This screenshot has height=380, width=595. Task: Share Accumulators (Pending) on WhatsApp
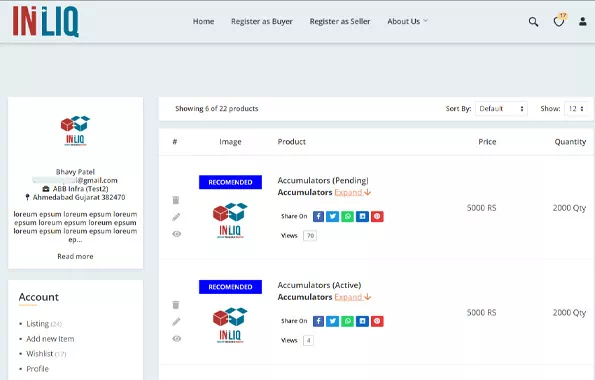pyautogui.click(x=347, y=216)
